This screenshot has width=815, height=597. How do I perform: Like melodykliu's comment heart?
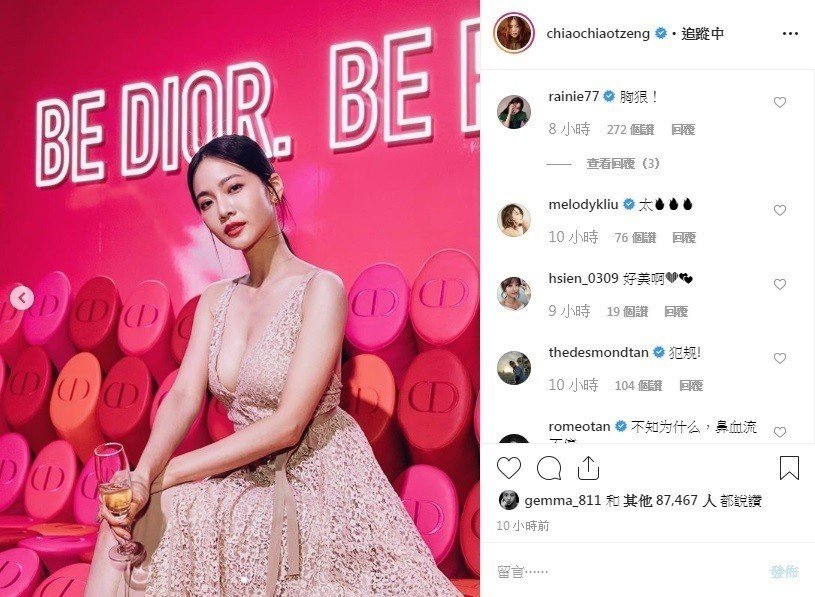[780, 210]
